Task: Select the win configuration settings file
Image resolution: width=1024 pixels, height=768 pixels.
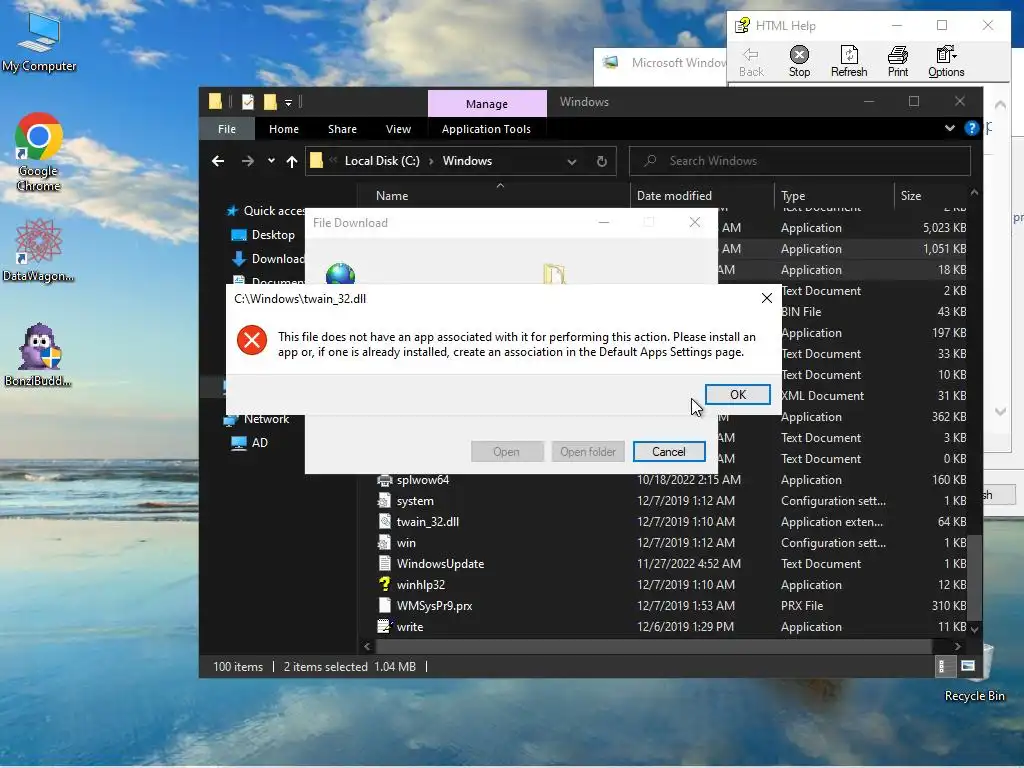Action: [x=664, y=543]
